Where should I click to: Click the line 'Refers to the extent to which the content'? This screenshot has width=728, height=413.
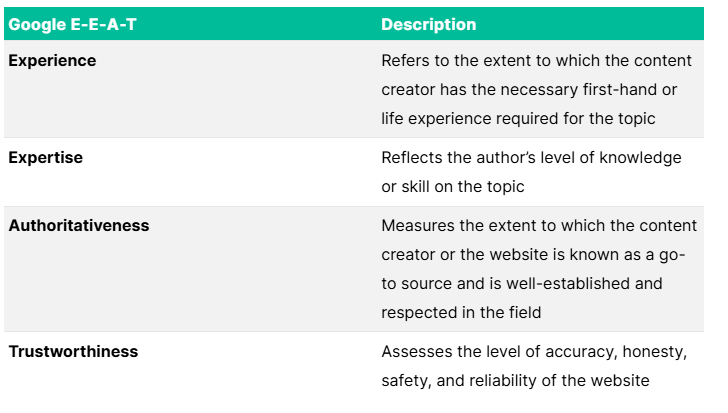[532, 61]
